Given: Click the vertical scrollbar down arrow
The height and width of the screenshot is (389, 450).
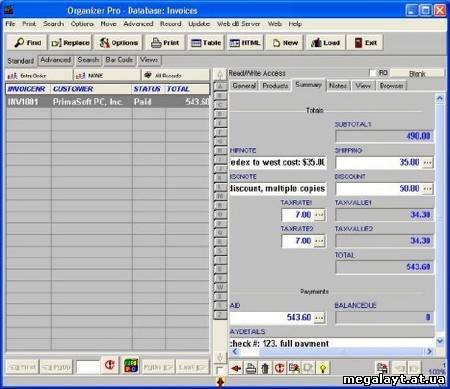Looking at the screenshot, I should [440, 341].
